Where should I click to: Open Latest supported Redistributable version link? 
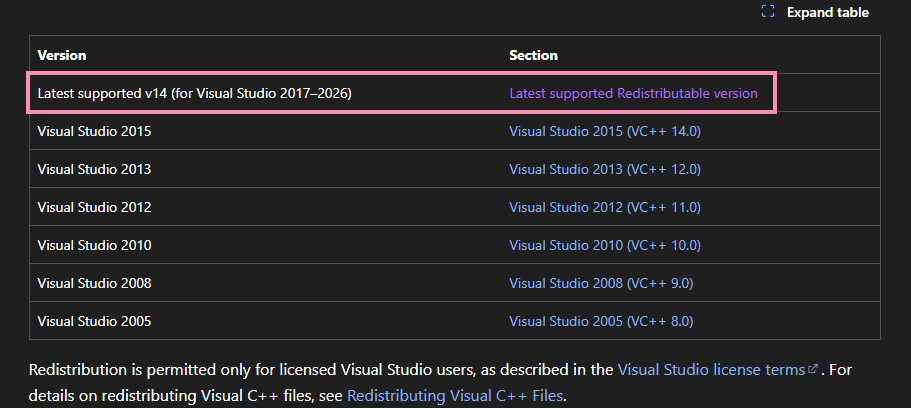(633, 93)
